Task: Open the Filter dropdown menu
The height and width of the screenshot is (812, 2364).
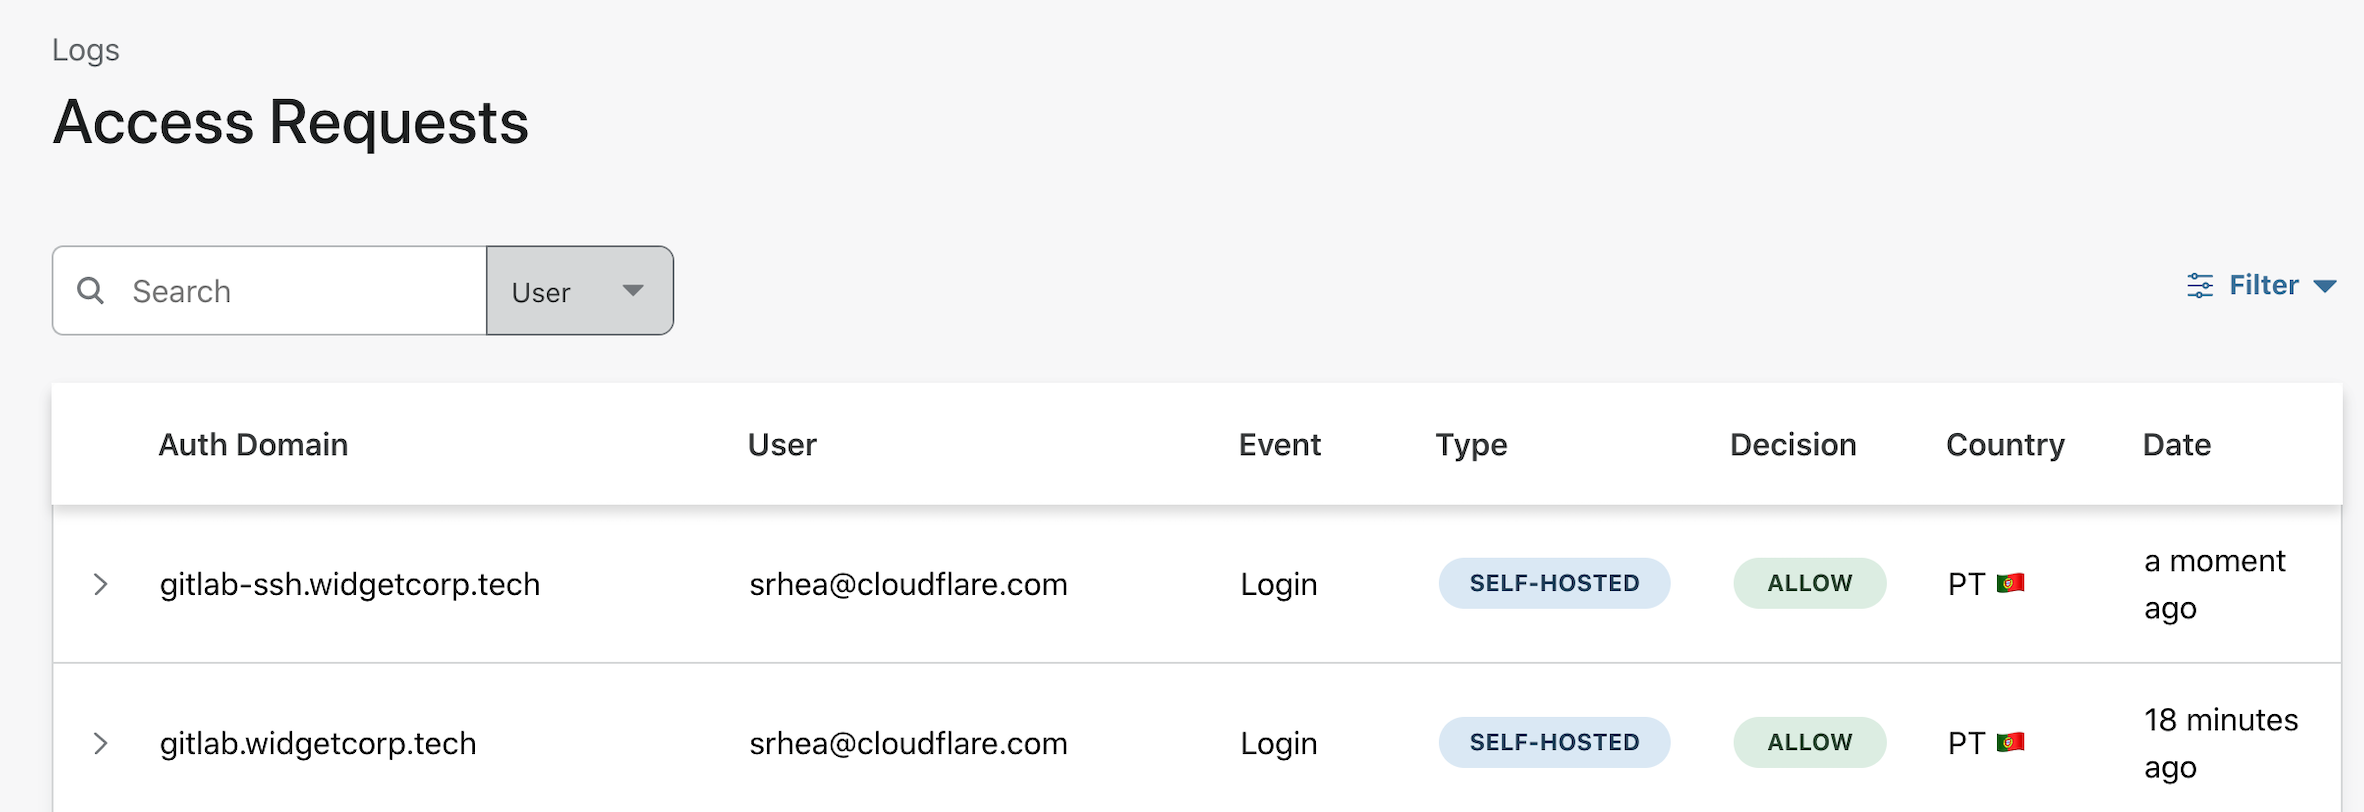Action: click(x=2263, y=286)
